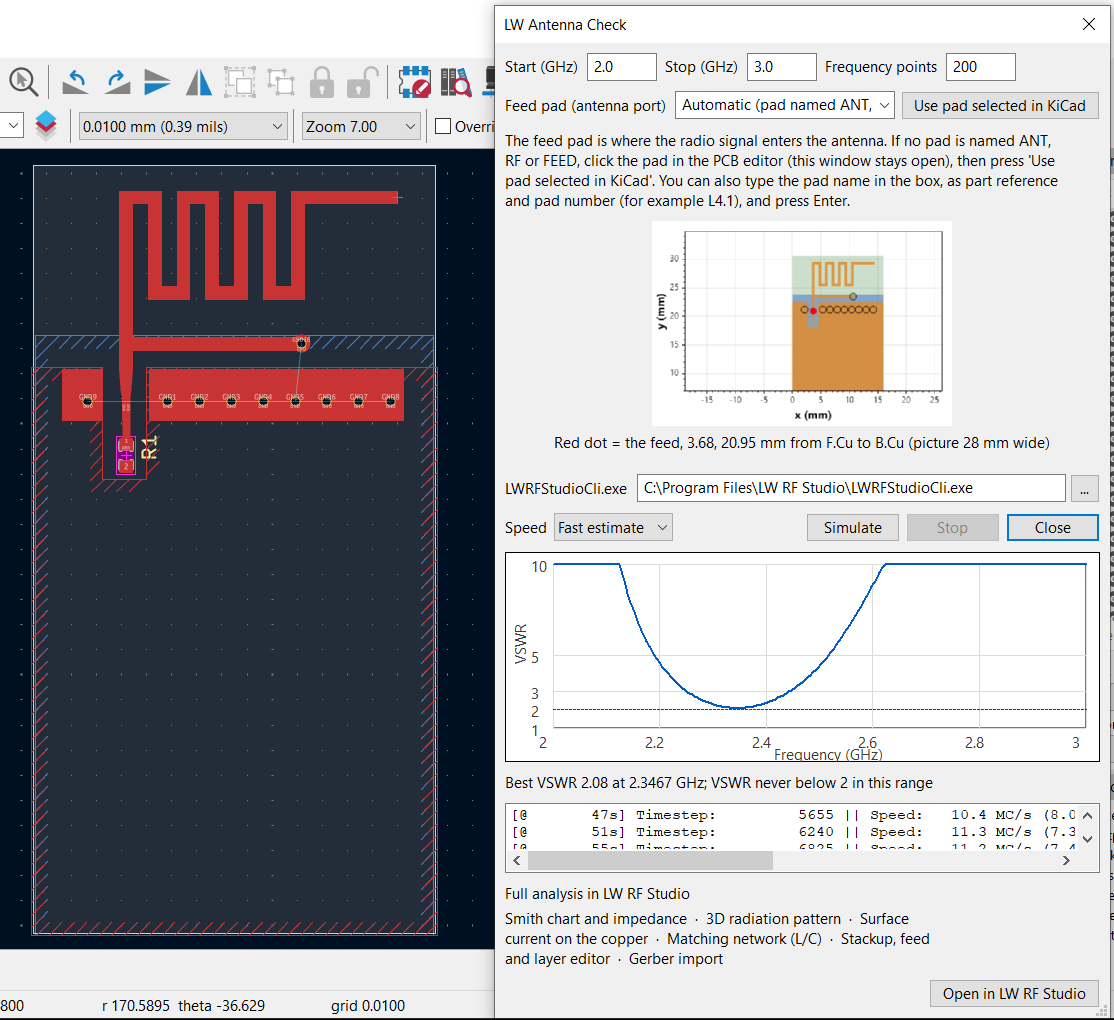The width and height of the screenshot is (1114, 1020).
Task: Click the Lock items padlock icon
Action: (x=322, y=82)
